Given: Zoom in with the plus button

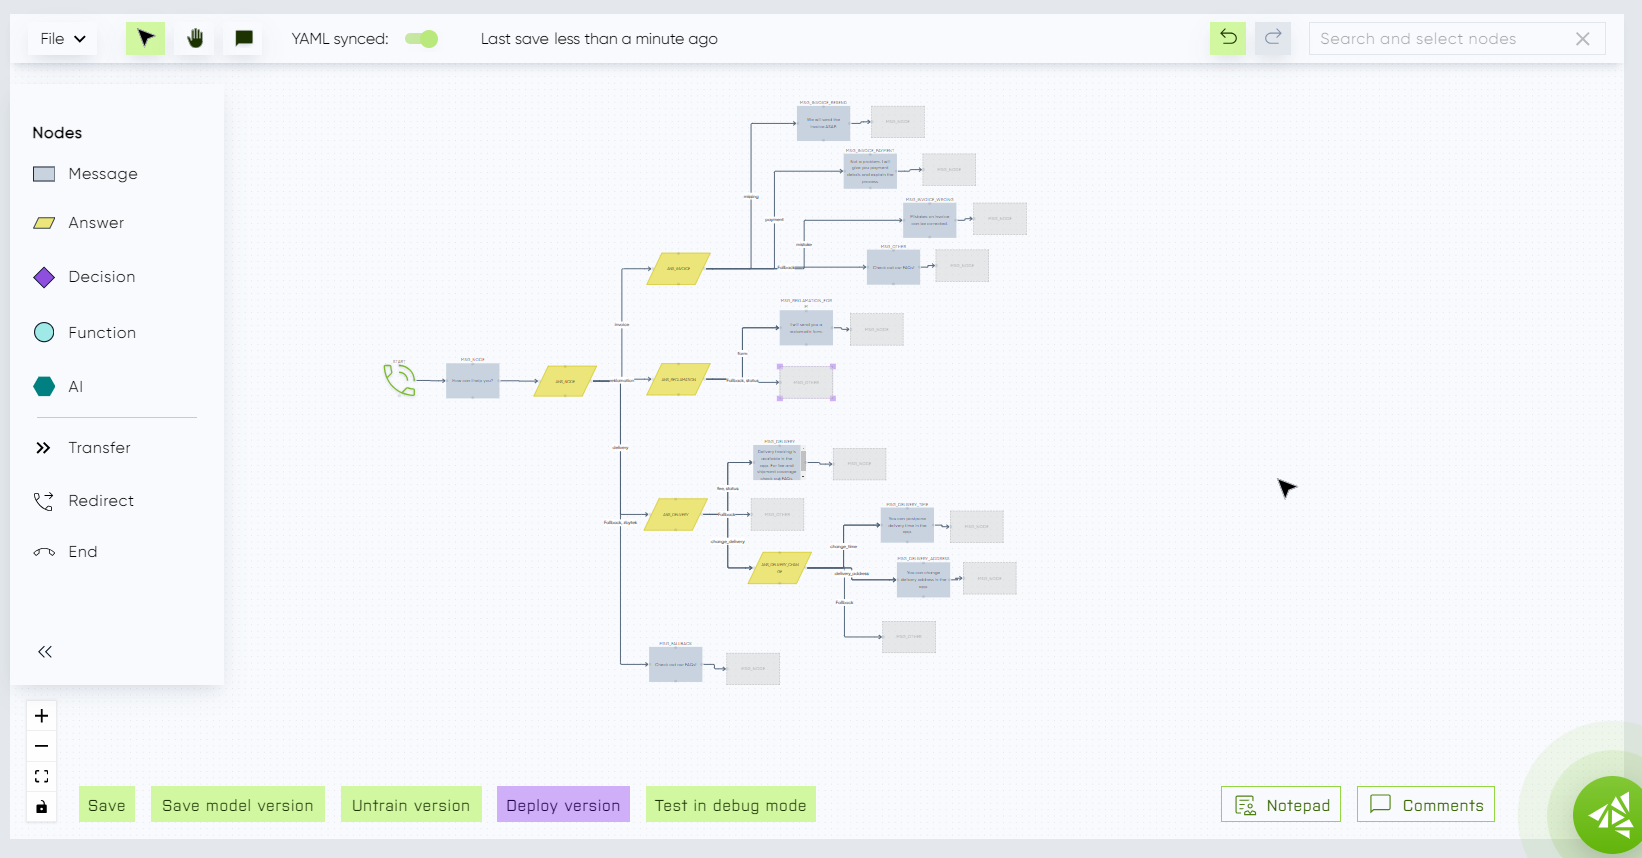Looking at the screenshot, I should click(42, 716).
